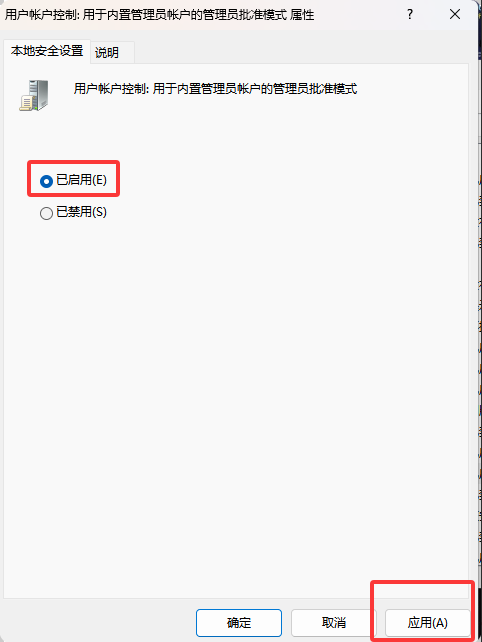This screenshot has width=482, height=642.
Task: Click the empty circle of 已禁用 option
Action: [x=46, y=213]
